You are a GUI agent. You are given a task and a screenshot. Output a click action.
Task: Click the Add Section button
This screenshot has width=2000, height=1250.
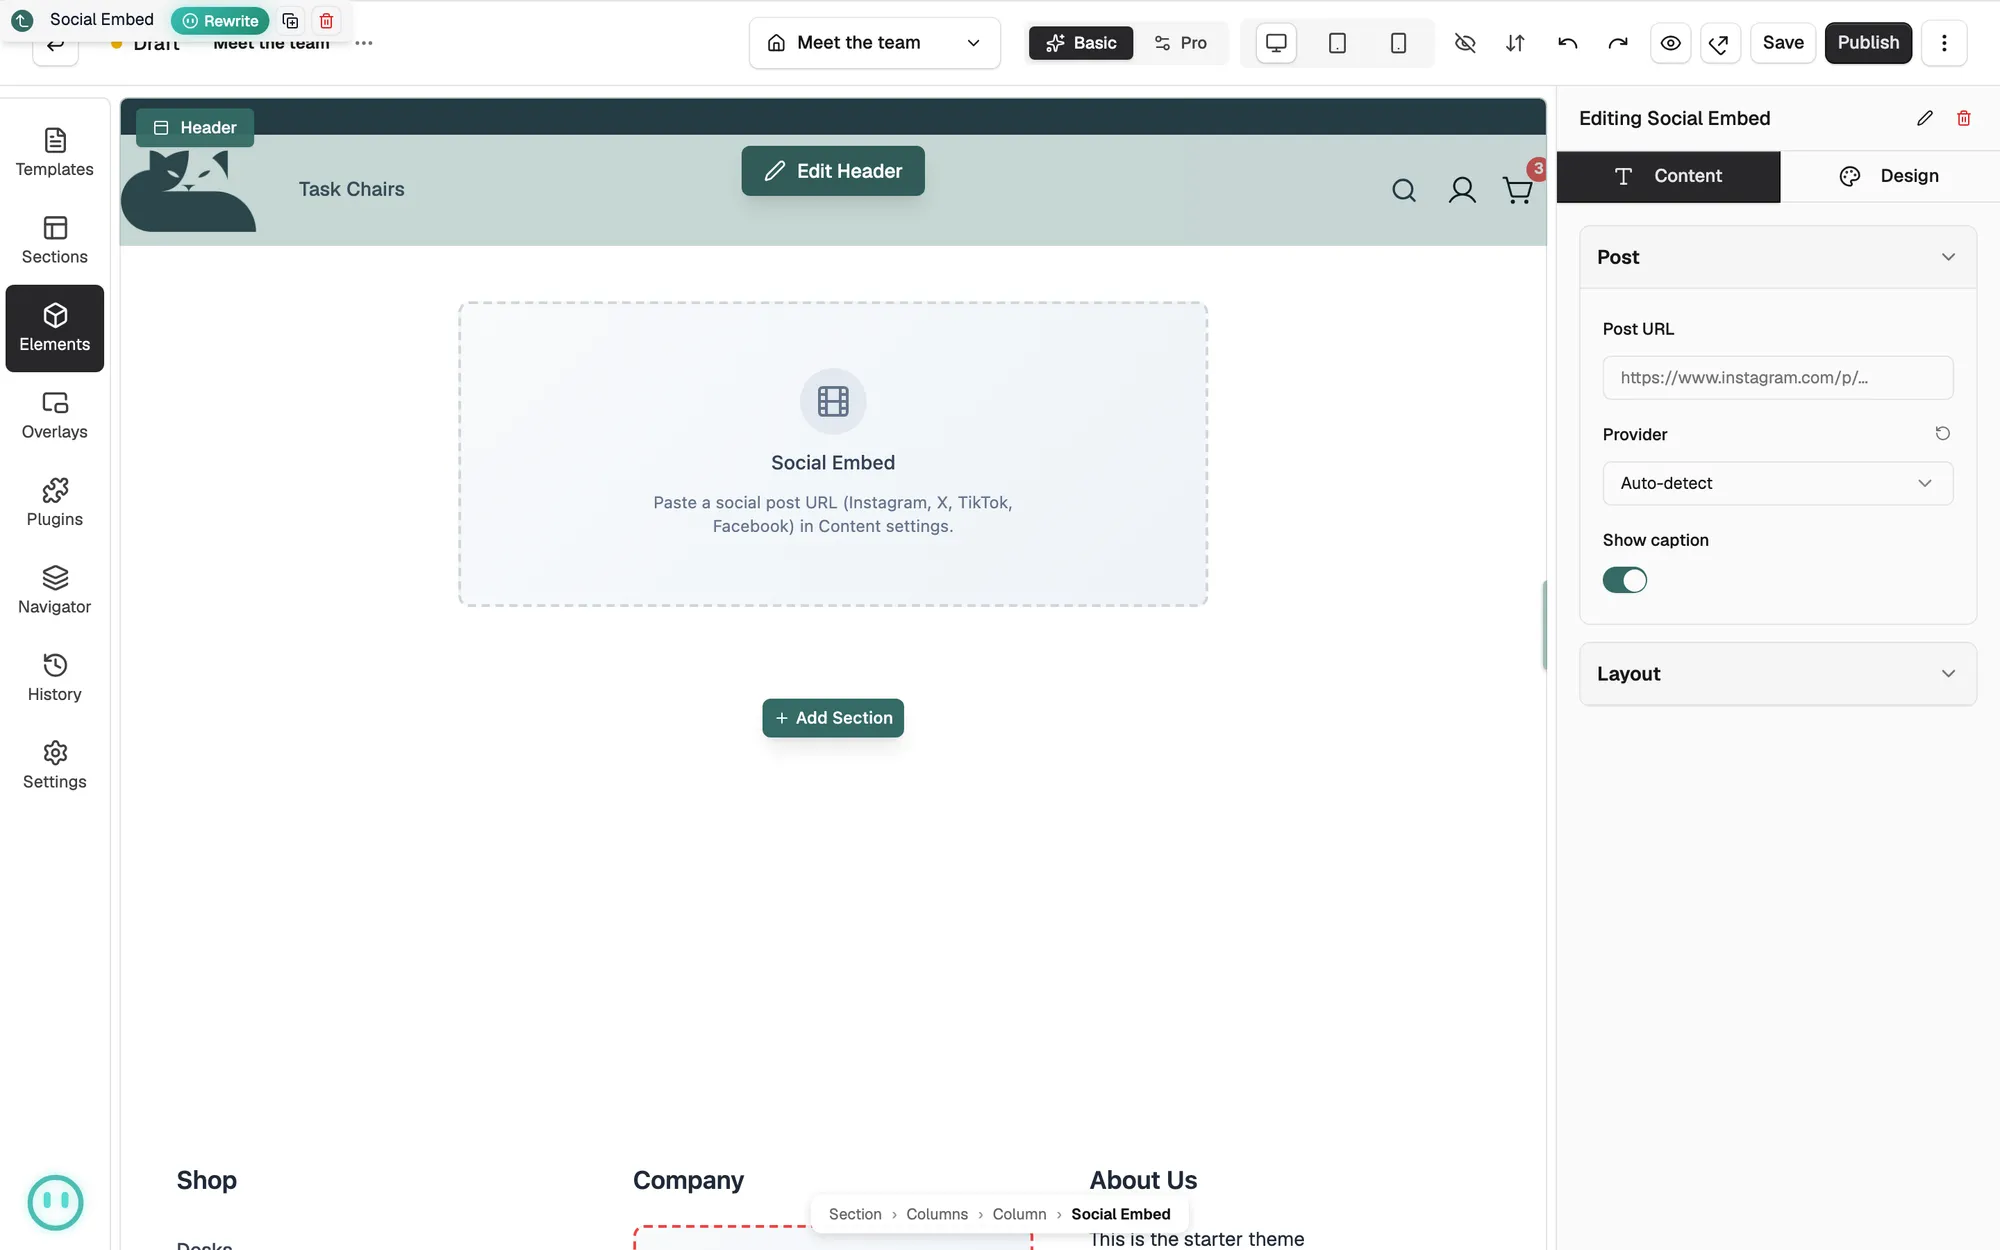tap(832, 718)
